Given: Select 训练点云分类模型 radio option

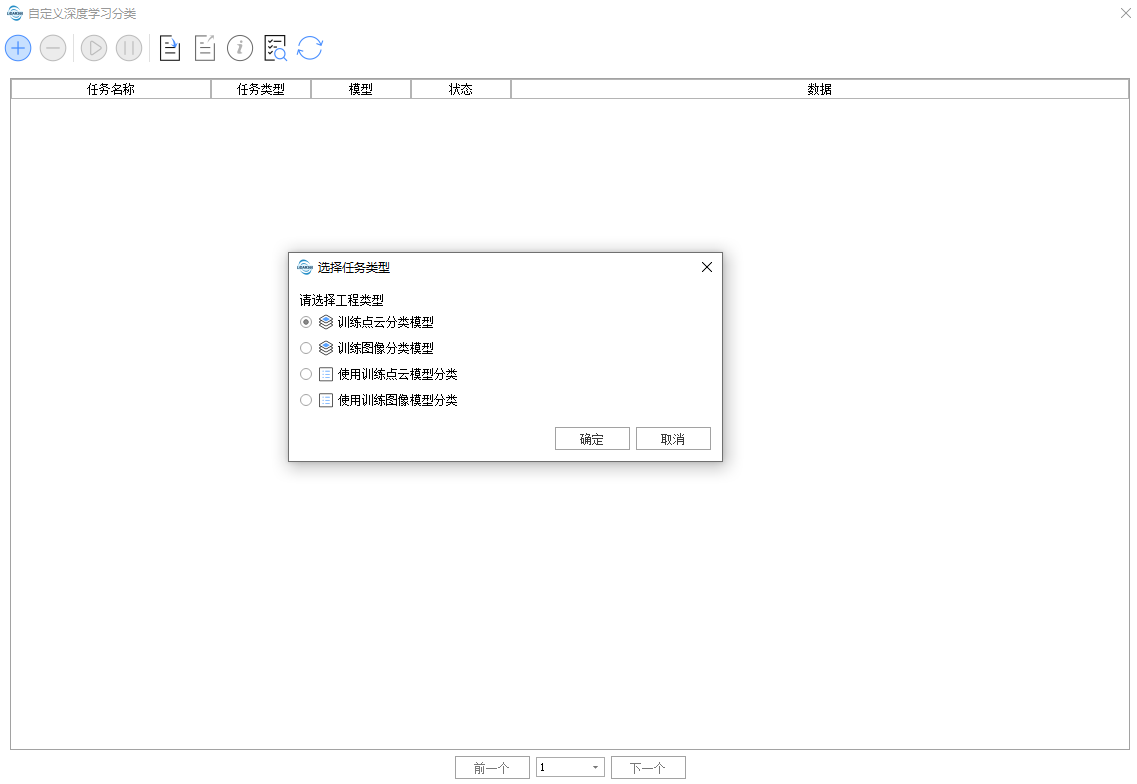Looking at the screenshot, I should pyautogui.click(x=306, y=322).
